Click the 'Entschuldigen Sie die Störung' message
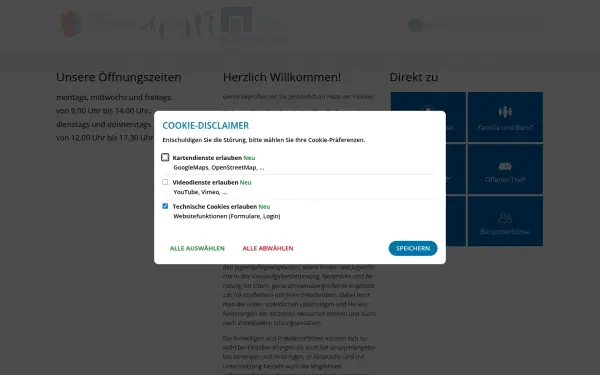The image size is (600, 375). (x=264, y=140)
